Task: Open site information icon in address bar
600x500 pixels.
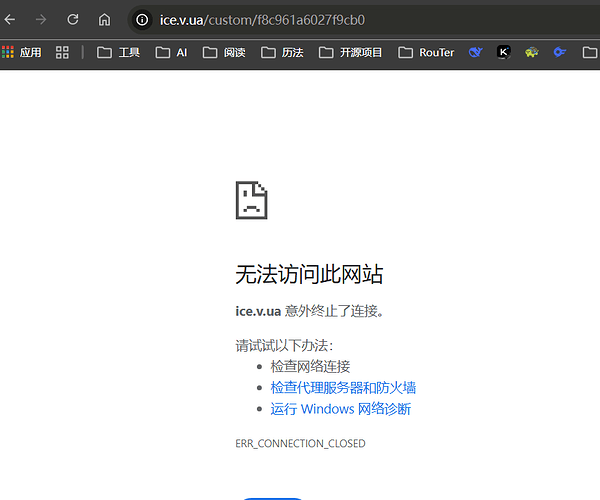Action: [142, 20]
